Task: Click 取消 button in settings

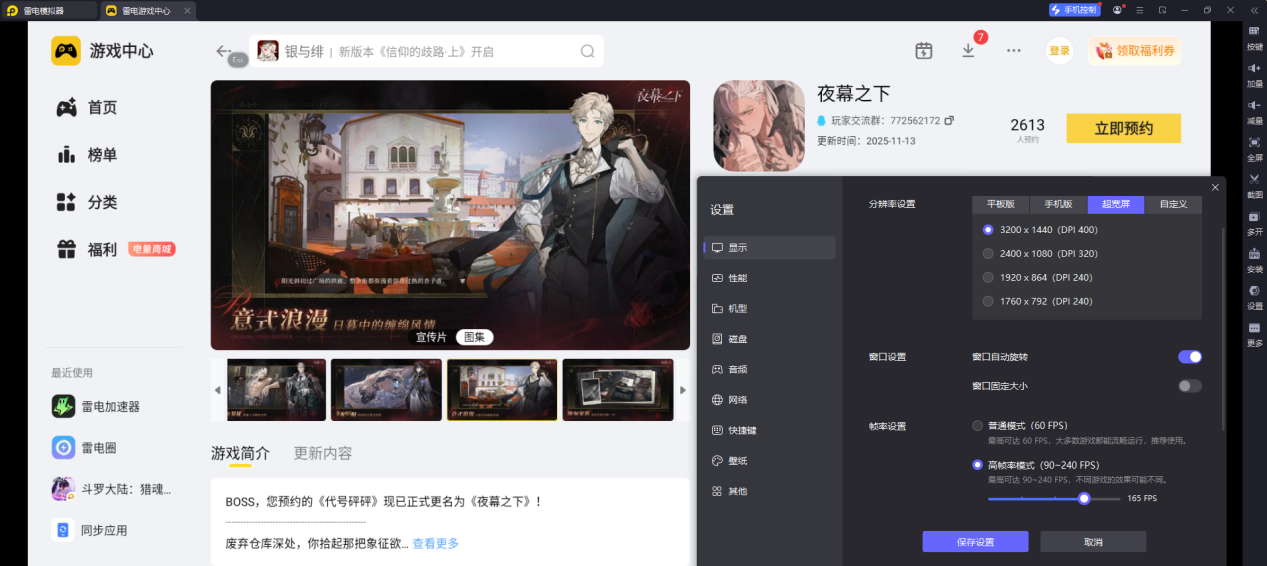Action: click(x=1093, y=542)
